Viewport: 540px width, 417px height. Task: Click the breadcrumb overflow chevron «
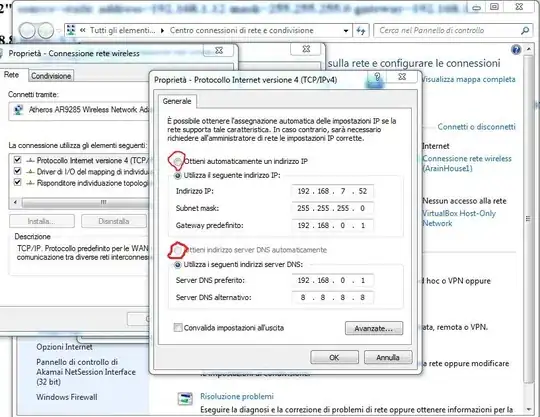83,30
